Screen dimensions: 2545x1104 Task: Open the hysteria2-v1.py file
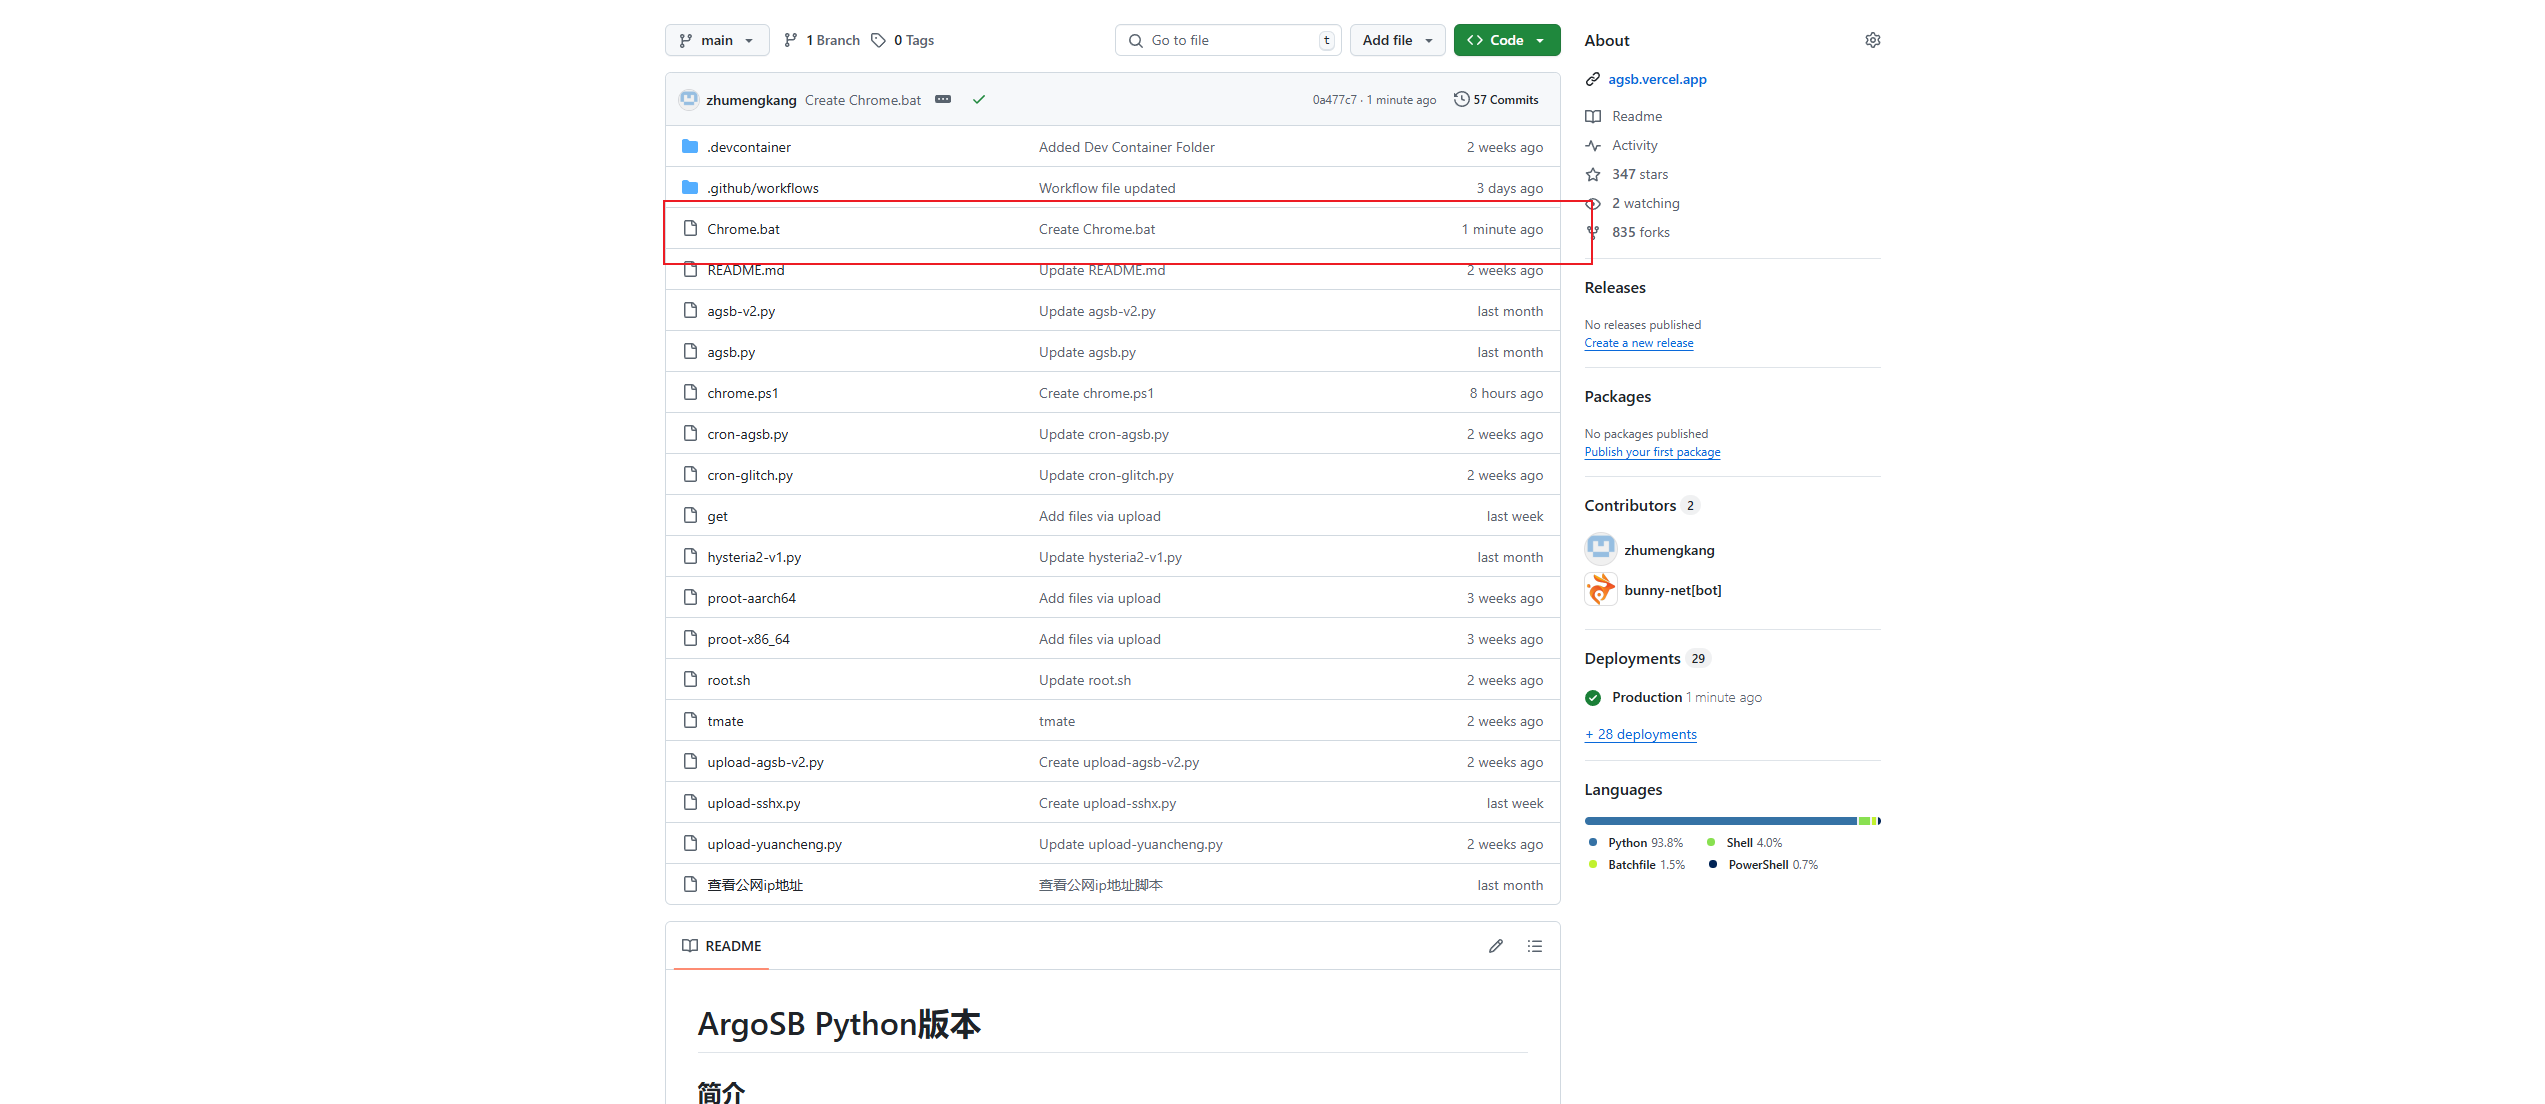(x=754, y=557)
